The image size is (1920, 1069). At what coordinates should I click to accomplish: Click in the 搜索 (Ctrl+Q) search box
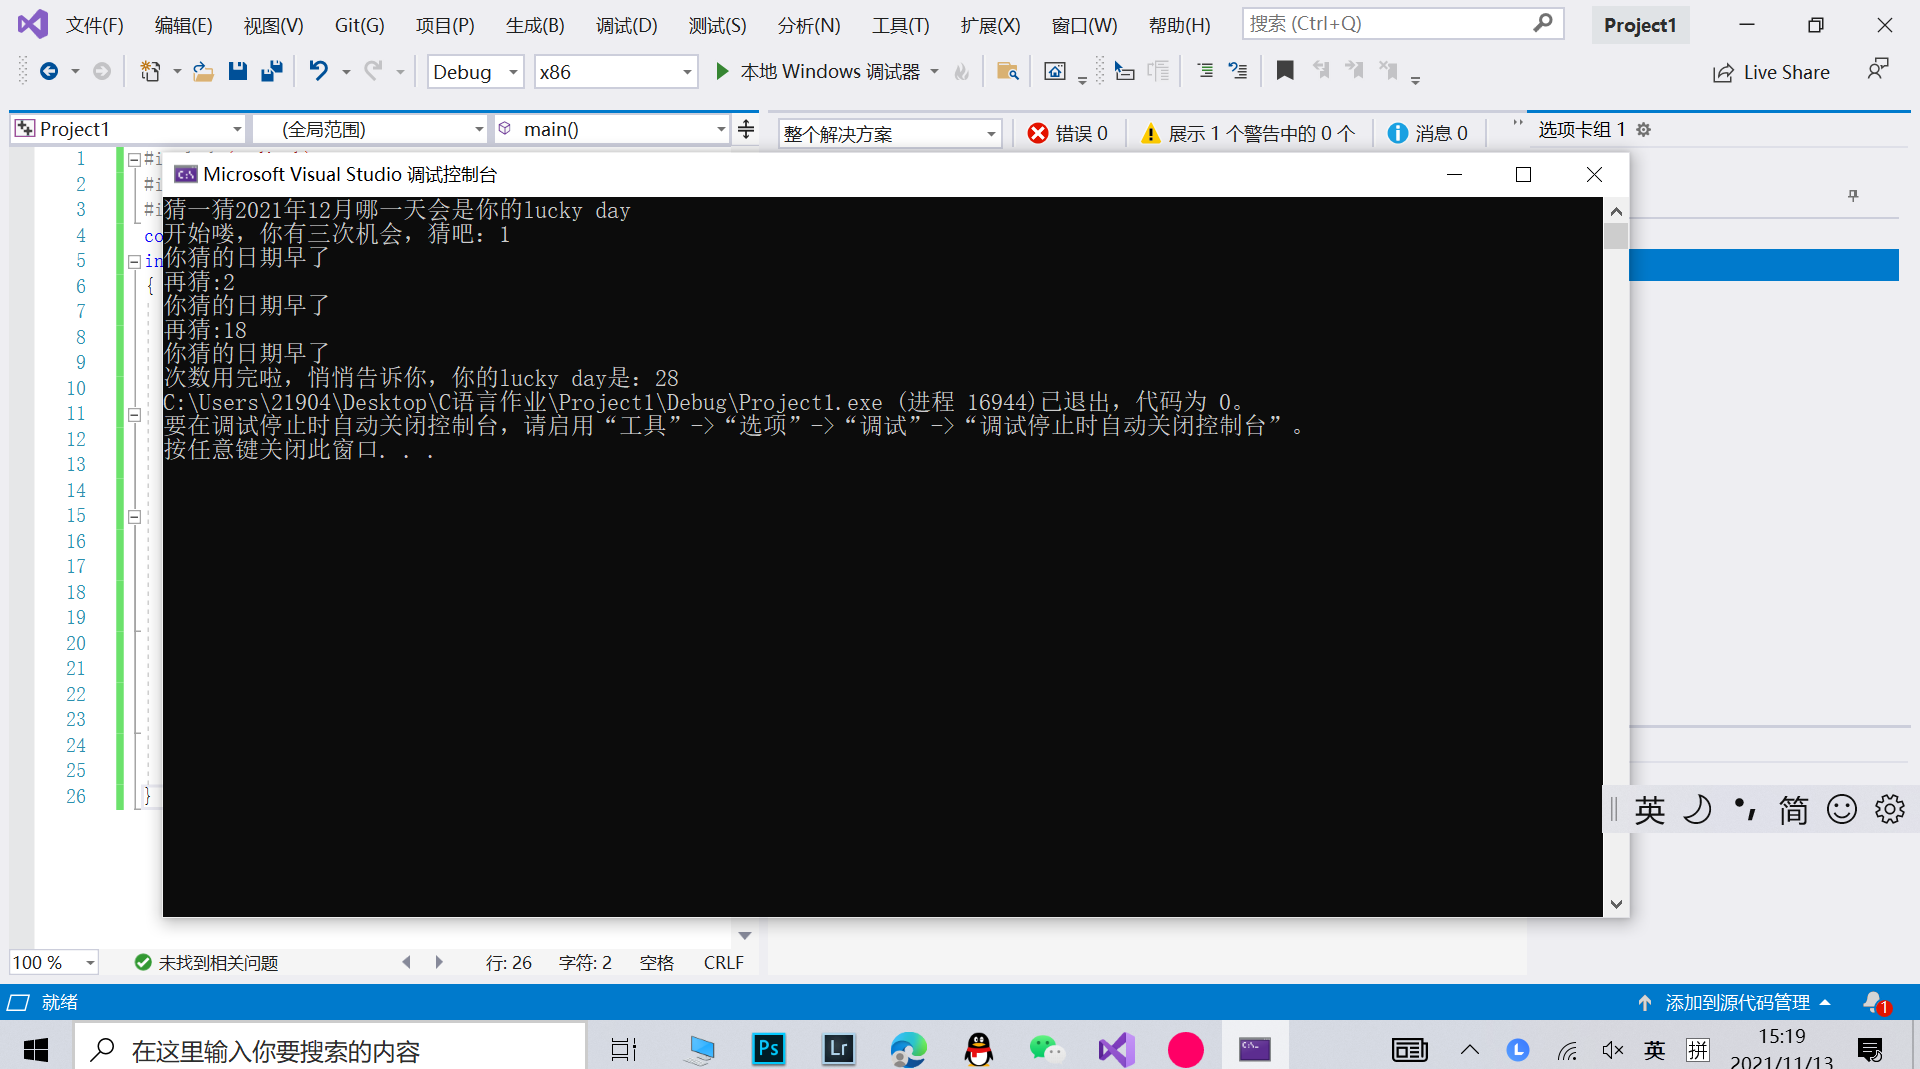click(x=1402, y=24)
